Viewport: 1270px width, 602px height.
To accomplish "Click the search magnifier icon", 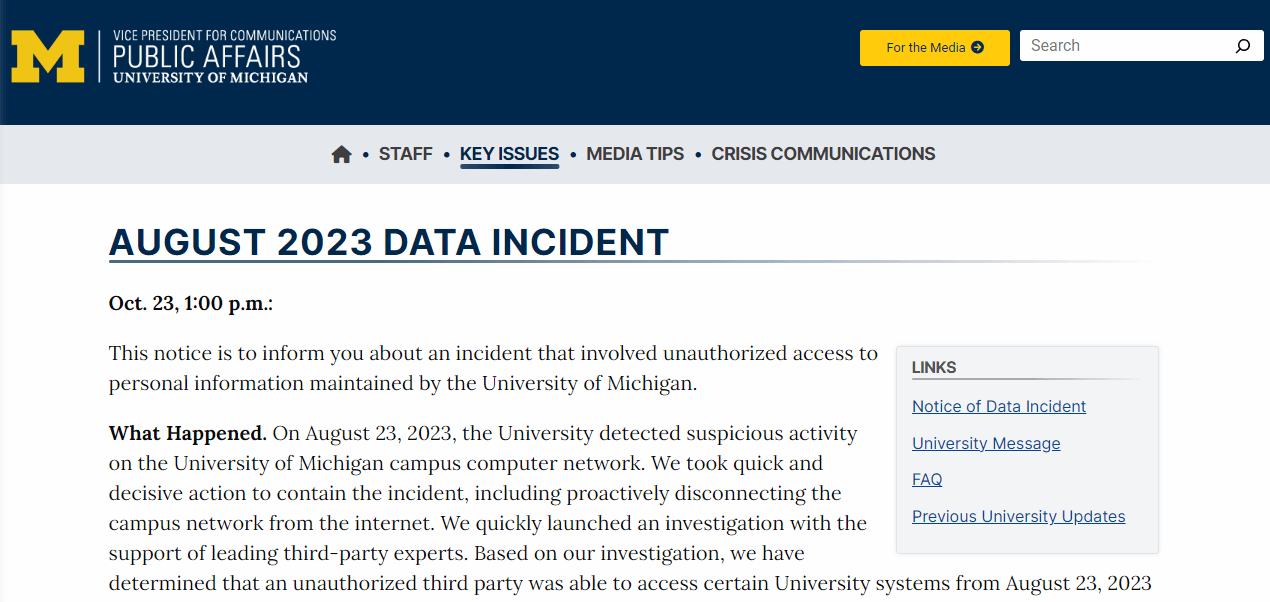I will point(1242,46).
